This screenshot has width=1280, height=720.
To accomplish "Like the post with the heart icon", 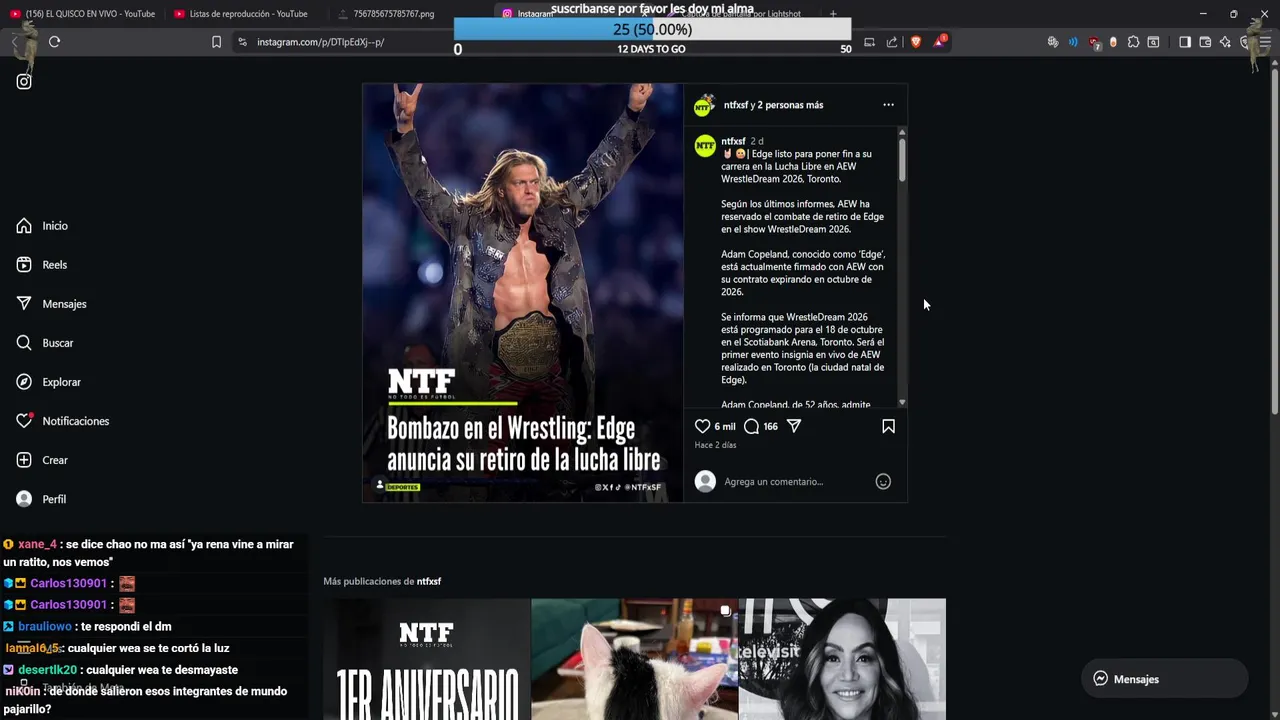I will click(702, 426).
